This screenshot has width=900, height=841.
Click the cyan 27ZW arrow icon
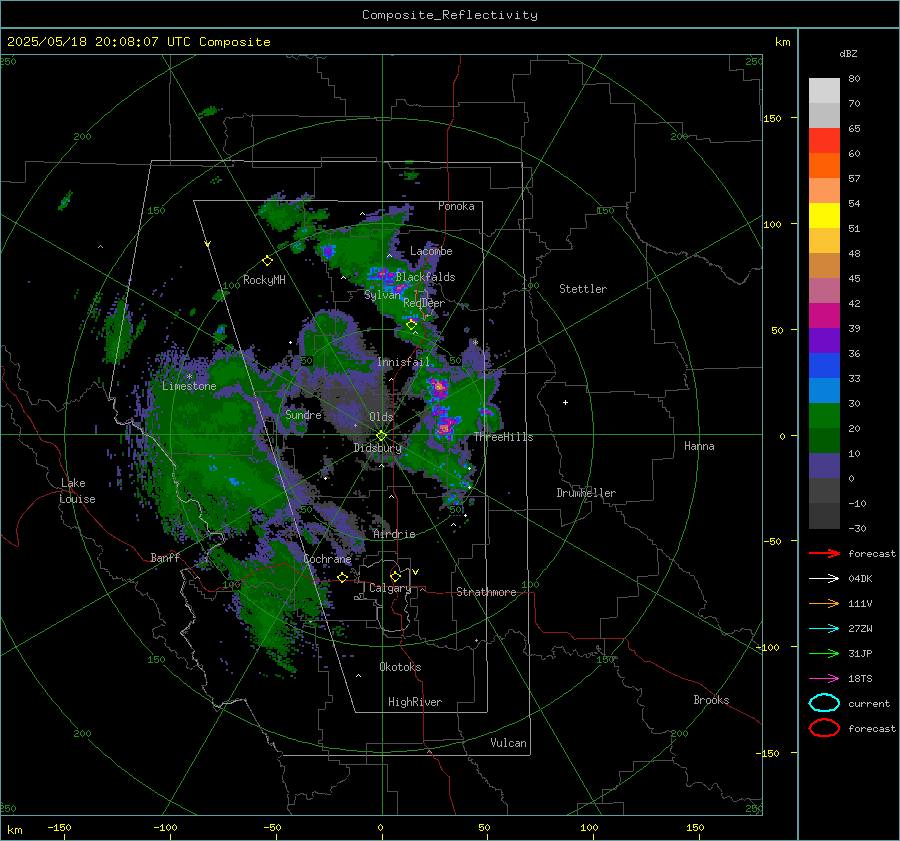(x=824, y=629)
